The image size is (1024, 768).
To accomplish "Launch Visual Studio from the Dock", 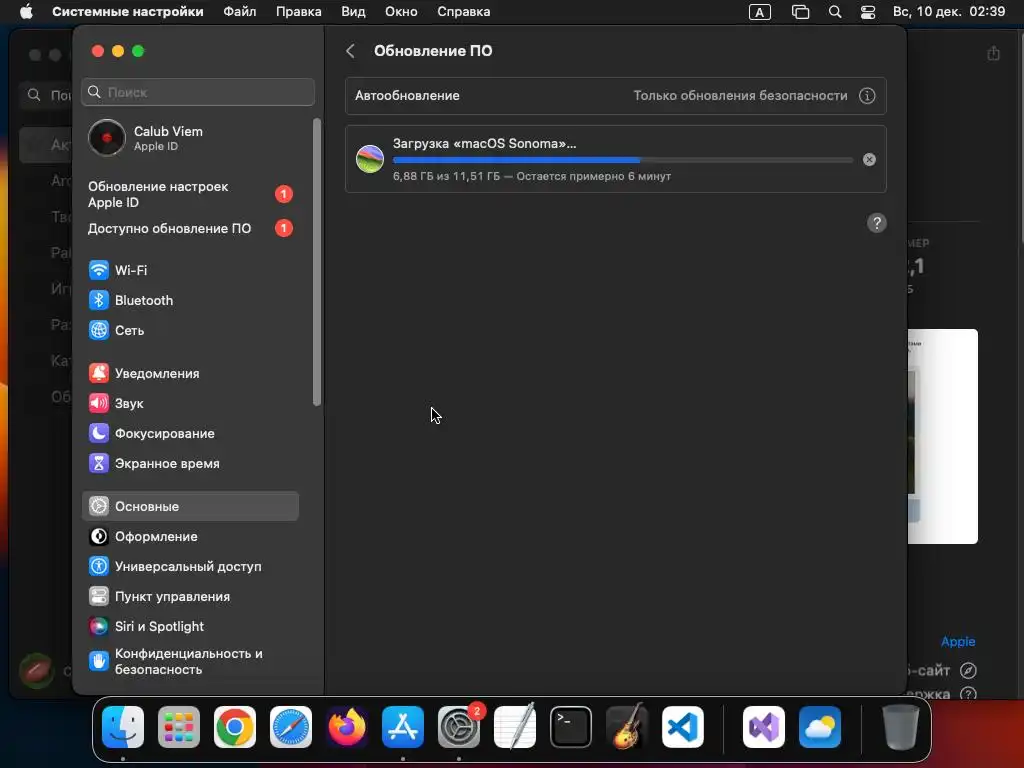I will 763,727.
